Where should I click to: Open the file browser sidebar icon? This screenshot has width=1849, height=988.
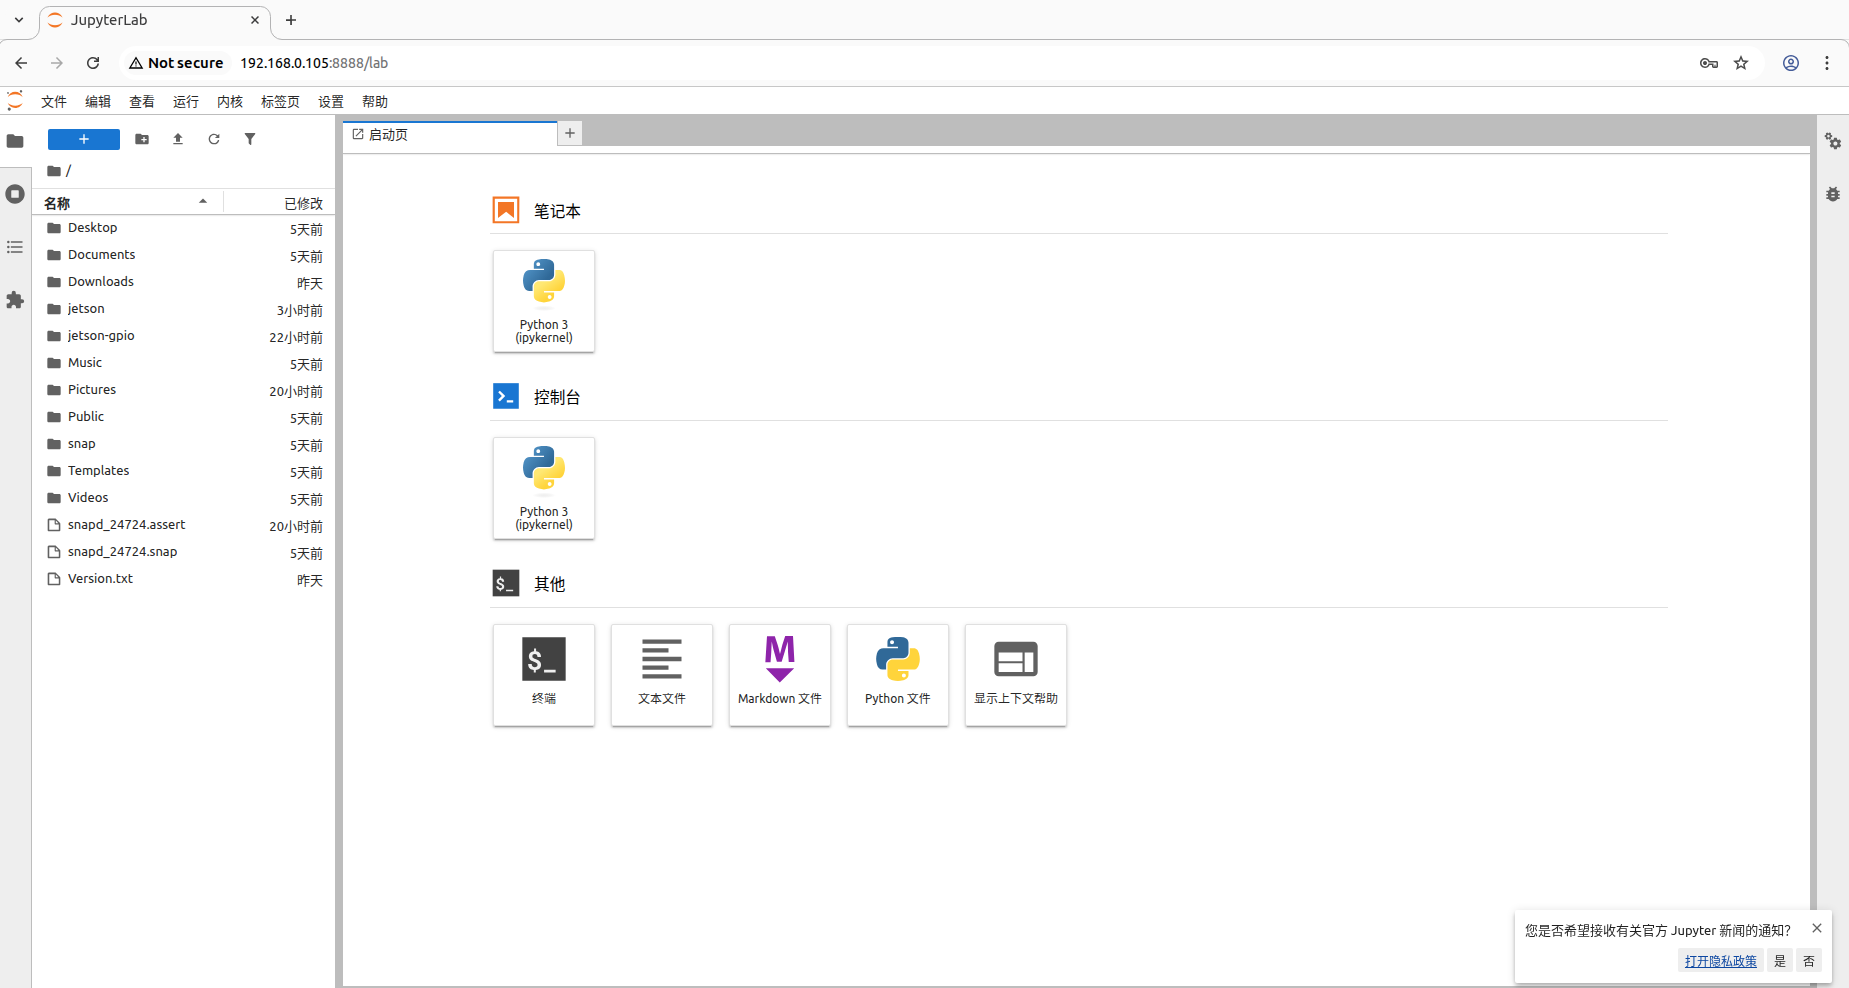coord(15,141)
